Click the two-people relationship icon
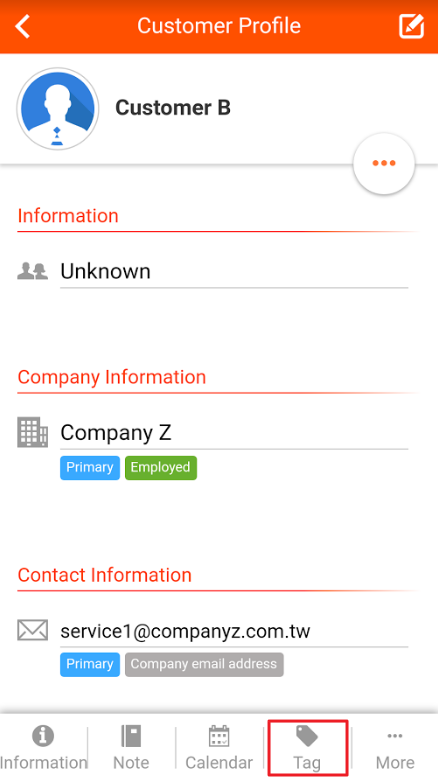438x781 pixels. [x=32, y=271]
